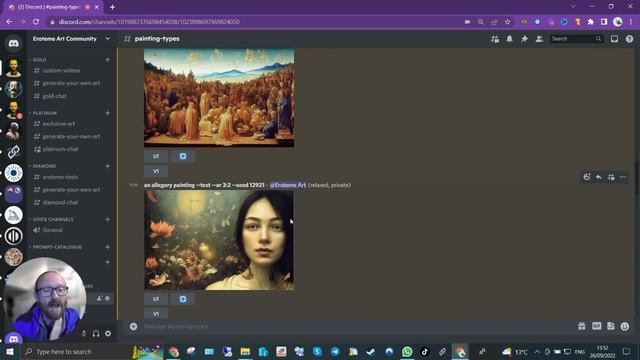This screenshot has width=640, height=360.
Task: Open Chrome three-dot menu
Action: pos(631,22)
